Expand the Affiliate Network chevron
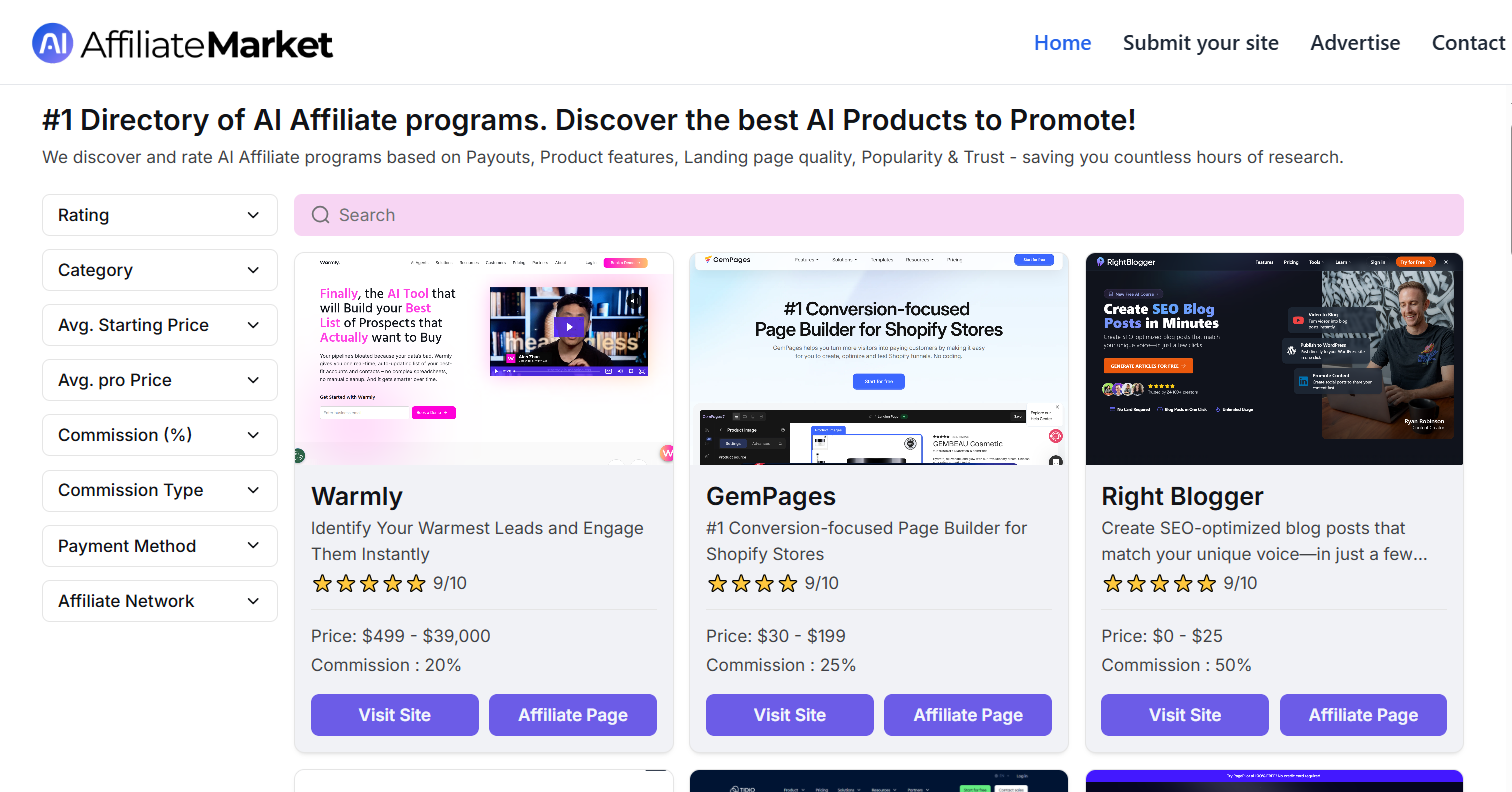Screen dimensions: 1512x792 pos(253,601)
